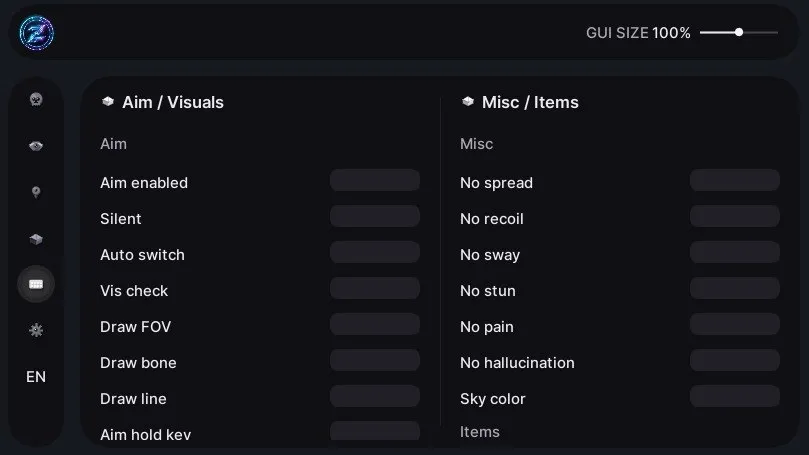The image size is (809, 455).
Task: Click the cube icon beside Misc / Items
Action: tap(468, 102)
